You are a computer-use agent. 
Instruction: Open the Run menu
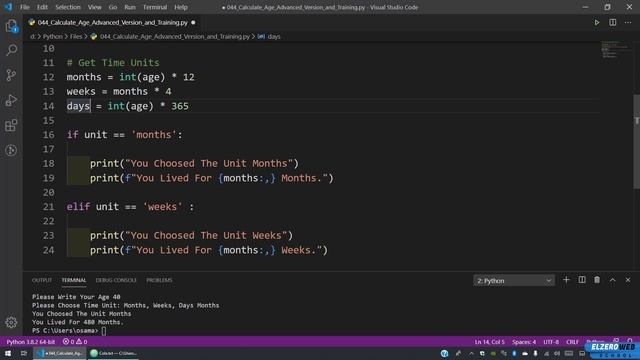130,7
